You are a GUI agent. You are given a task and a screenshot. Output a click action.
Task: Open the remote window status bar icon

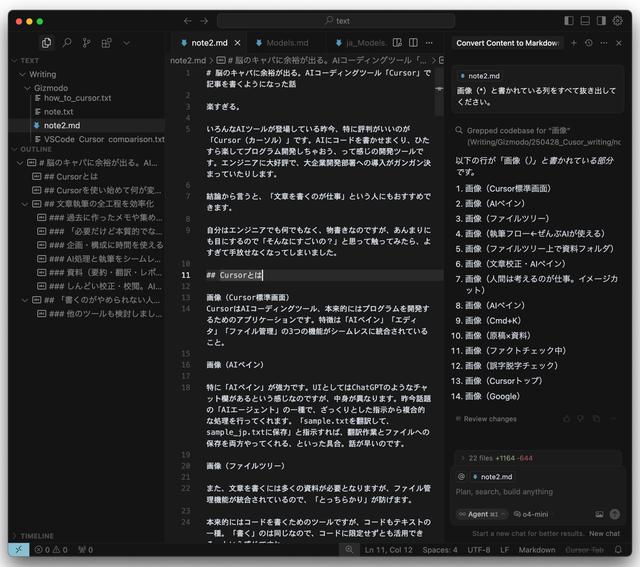[x=19, y=550]
